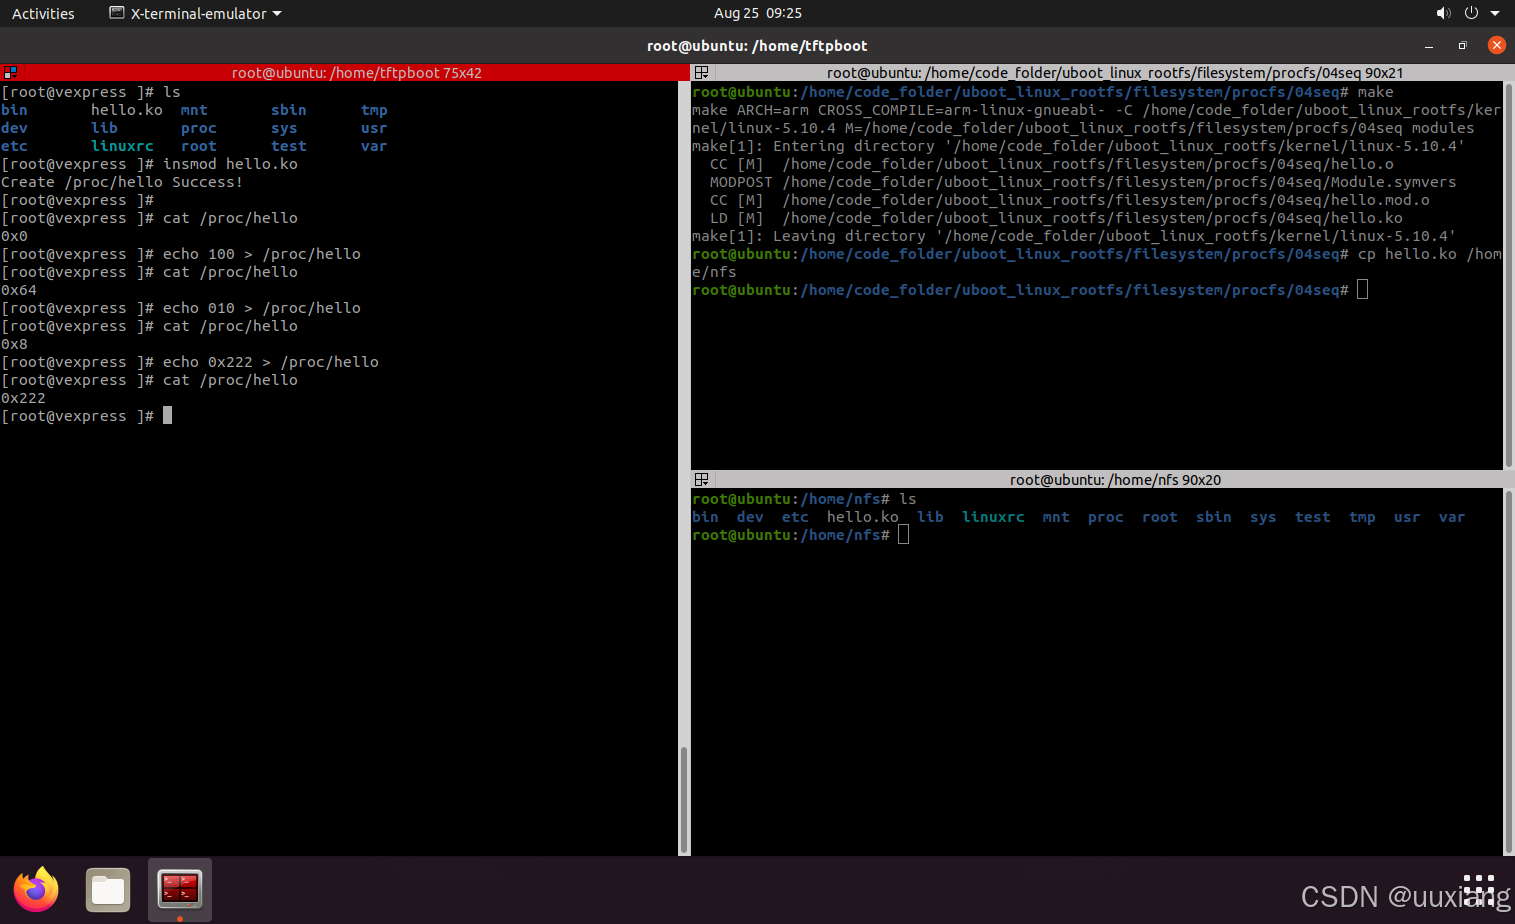1515x924 pixels.
Task: Click the '0x222' output line
Action: (23, 398)
